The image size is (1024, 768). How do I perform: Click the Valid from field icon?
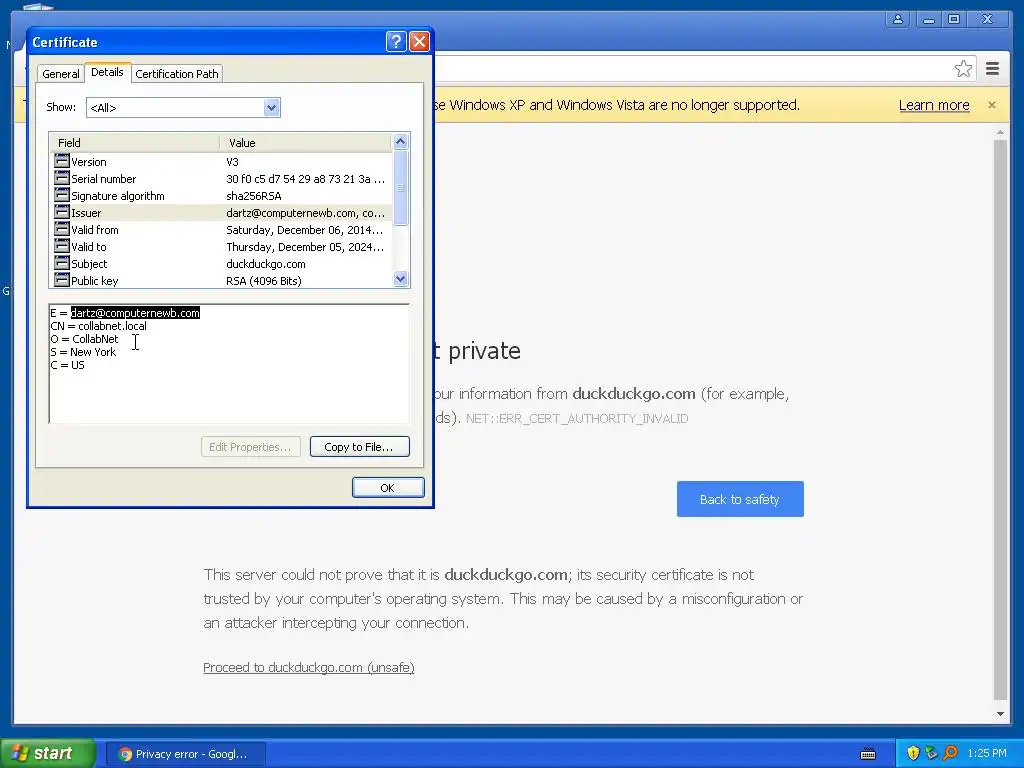click(62, 229)
